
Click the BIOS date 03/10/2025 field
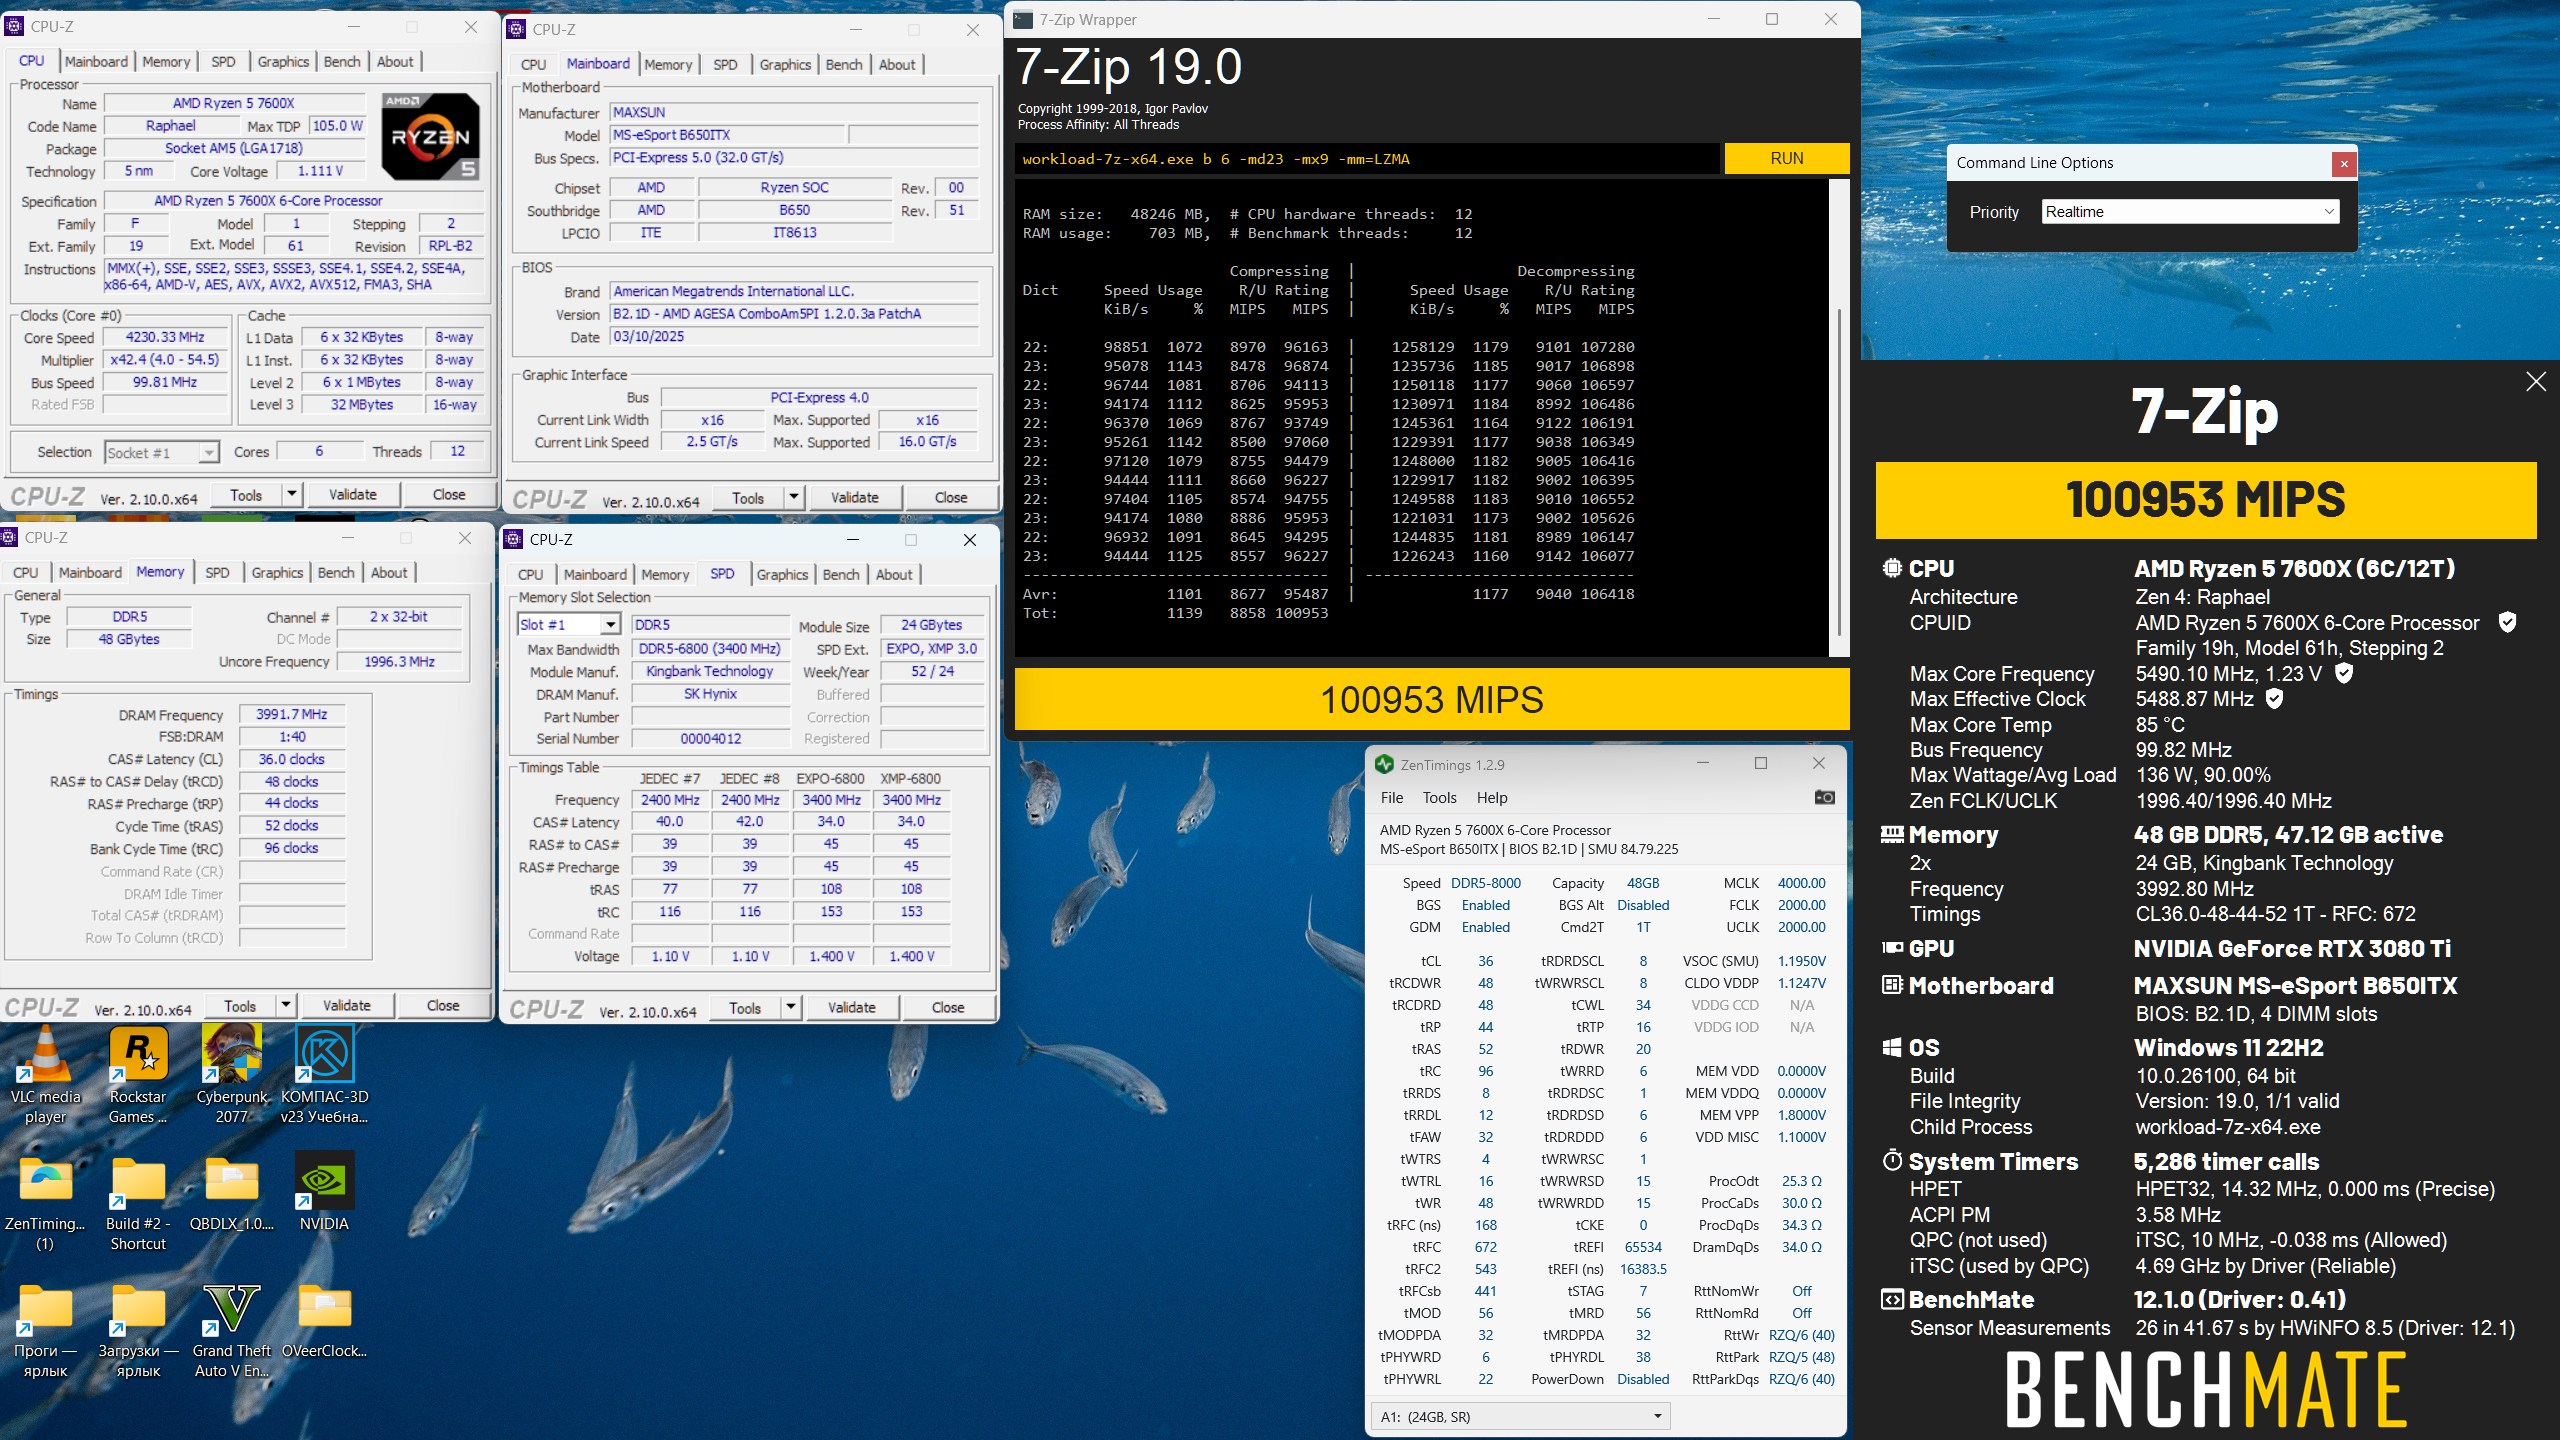(794, 336)
